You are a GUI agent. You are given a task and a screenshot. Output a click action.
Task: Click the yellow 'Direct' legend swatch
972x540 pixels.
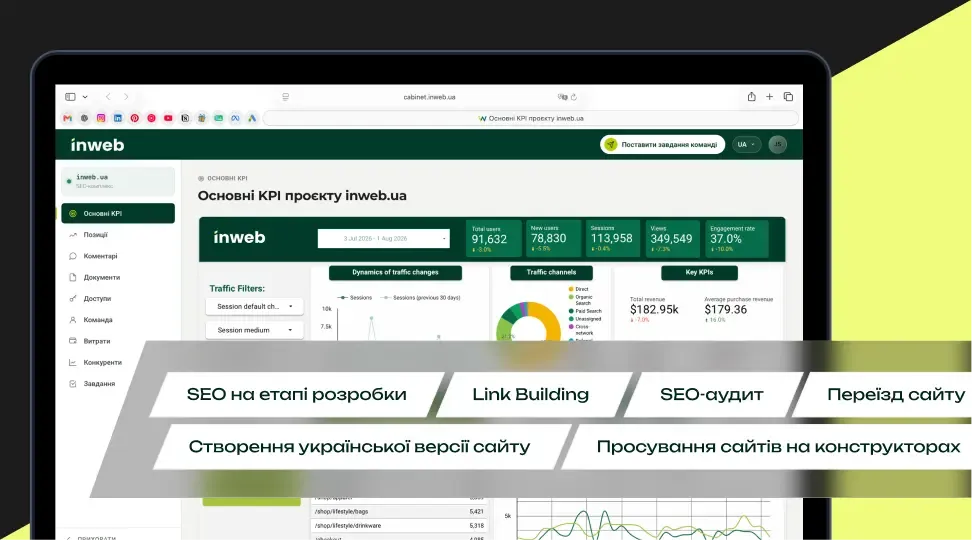(x=571, y=290)
